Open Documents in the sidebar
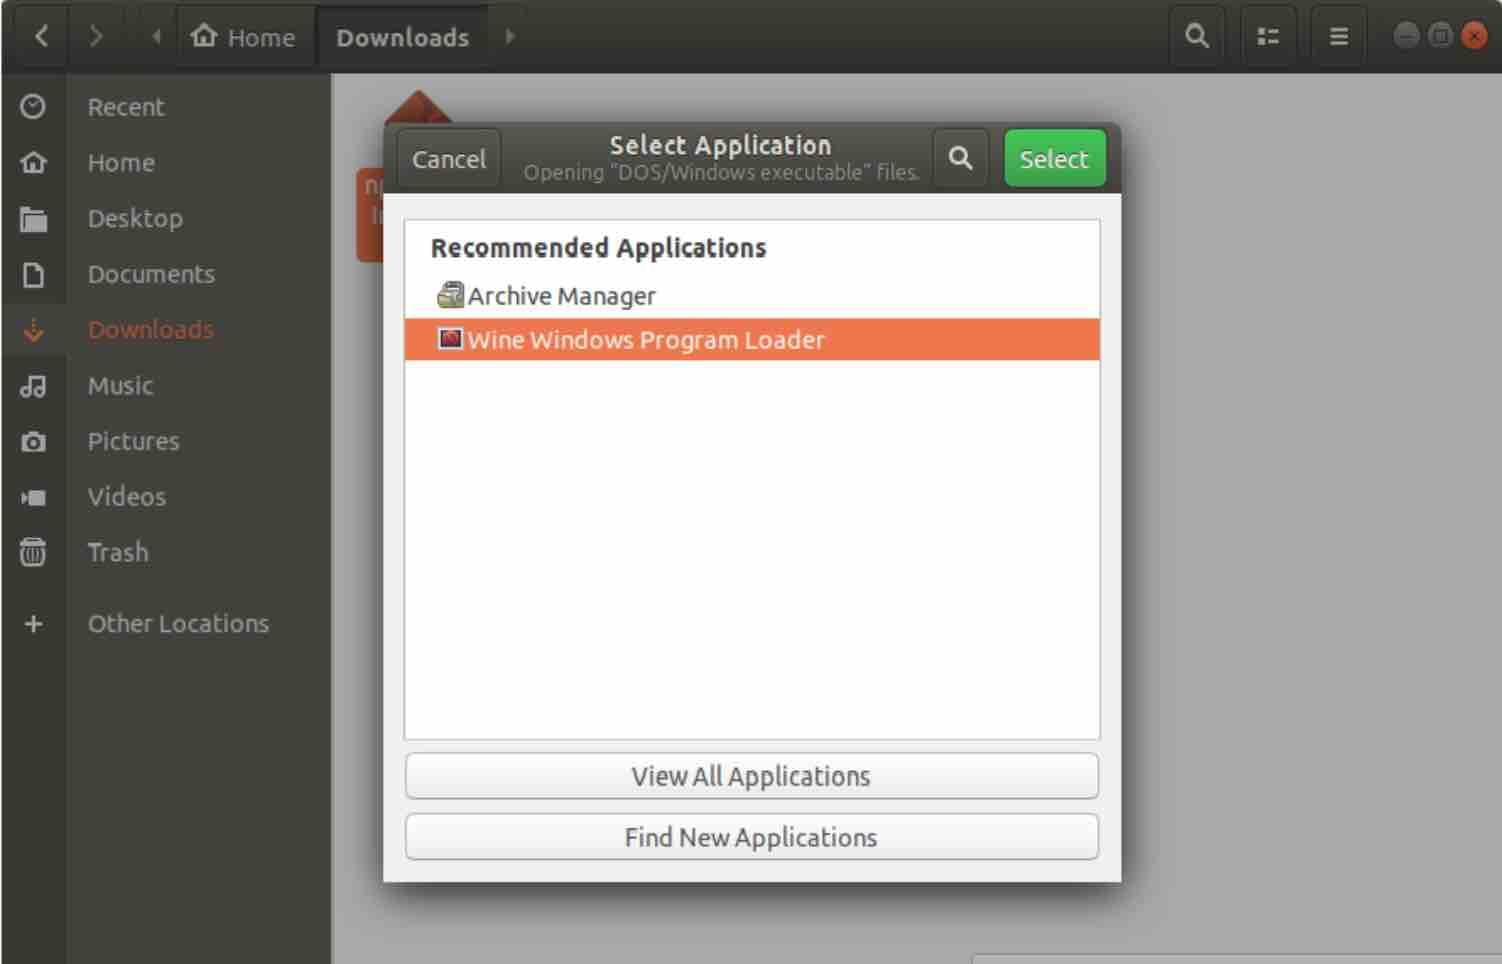 tap(166, 274)
